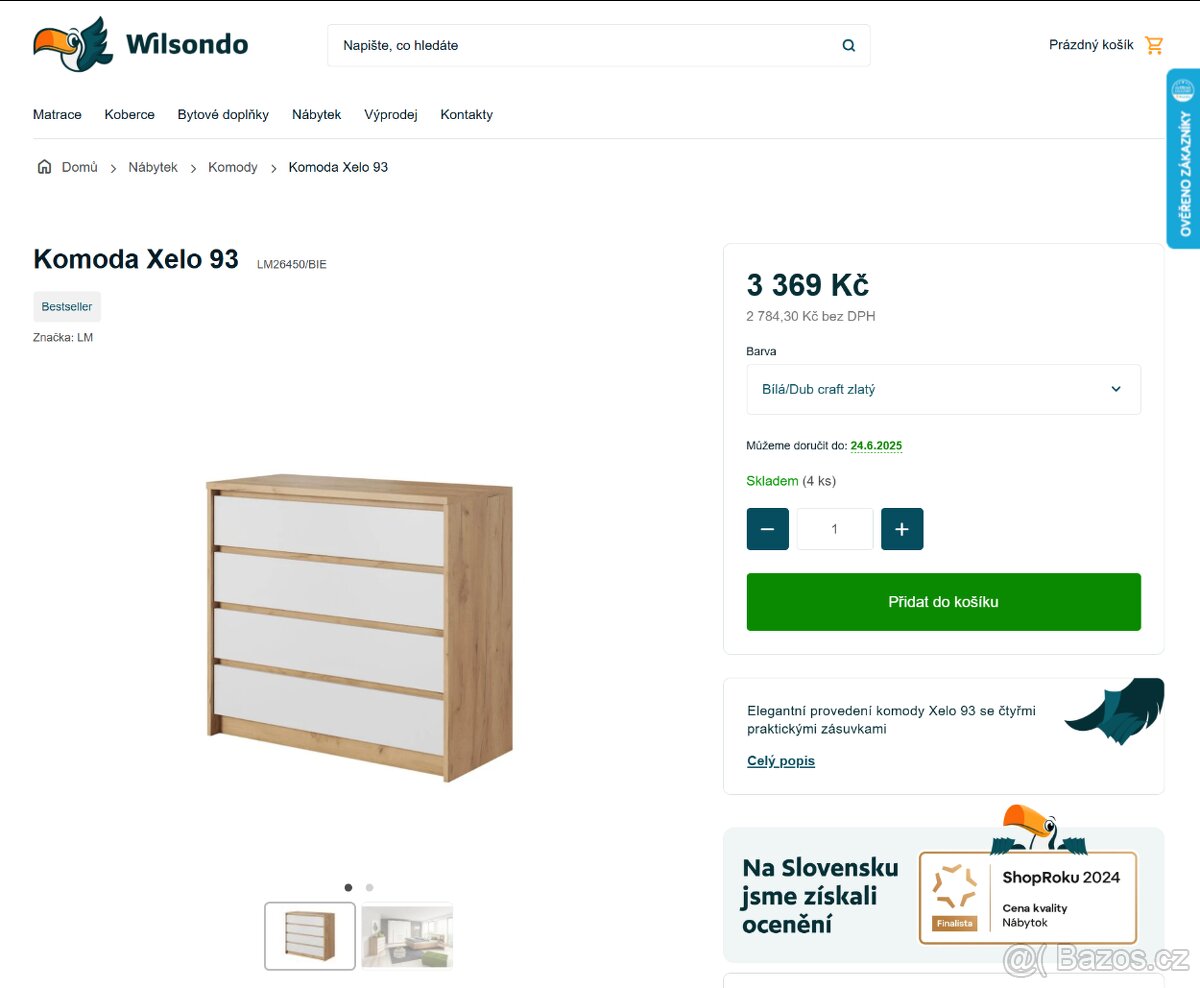Open the shopping cart icon

point(1154,45)
